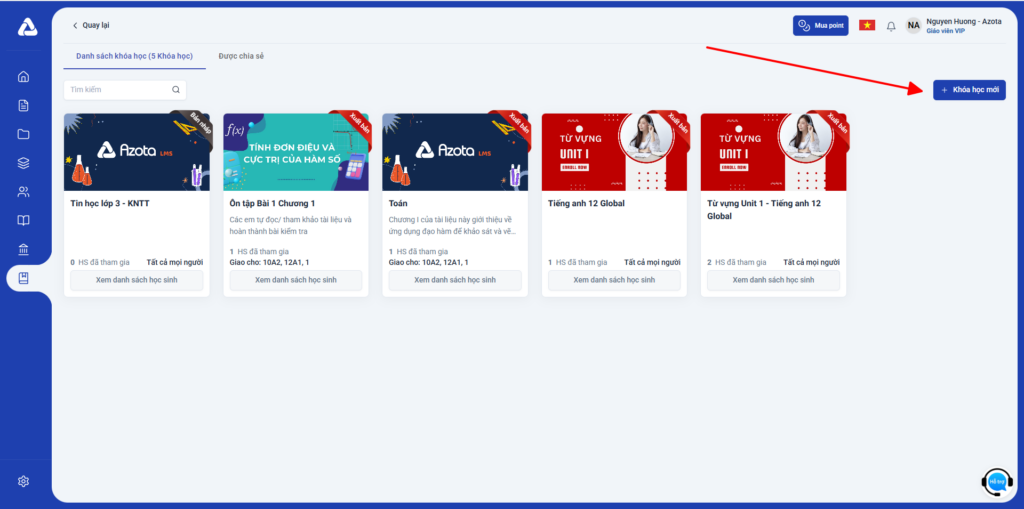Open the support headset chat icon
1024x509 pixels.
(x=996, y=482)
